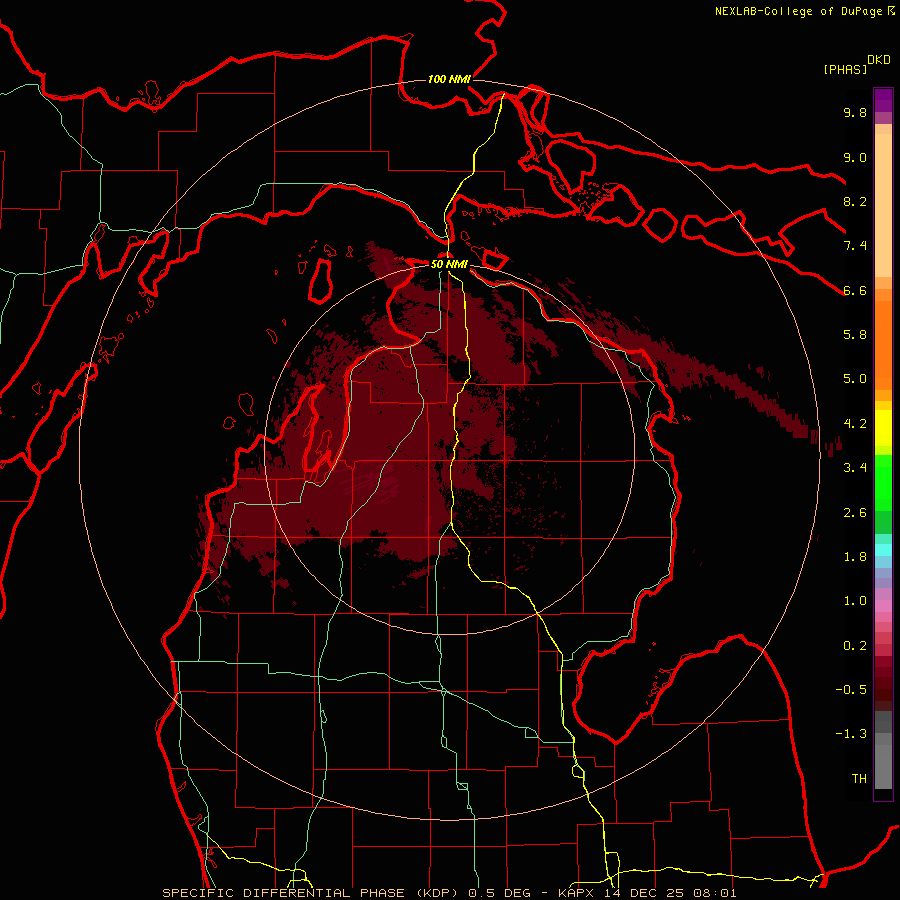
Task: Click the bright yellow segment of the color bar
Action: [883, 428]
